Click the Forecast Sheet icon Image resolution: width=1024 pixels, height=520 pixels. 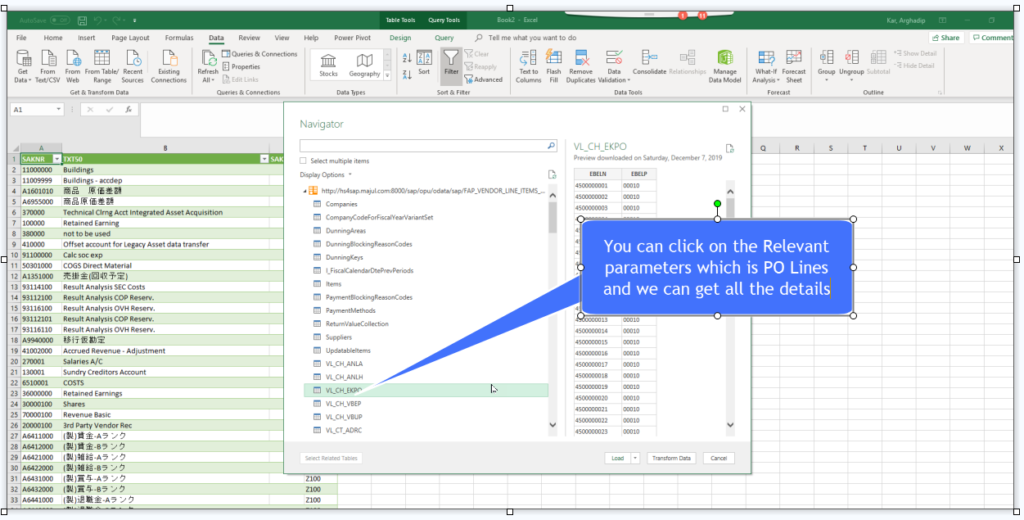(x=794, y=66)
